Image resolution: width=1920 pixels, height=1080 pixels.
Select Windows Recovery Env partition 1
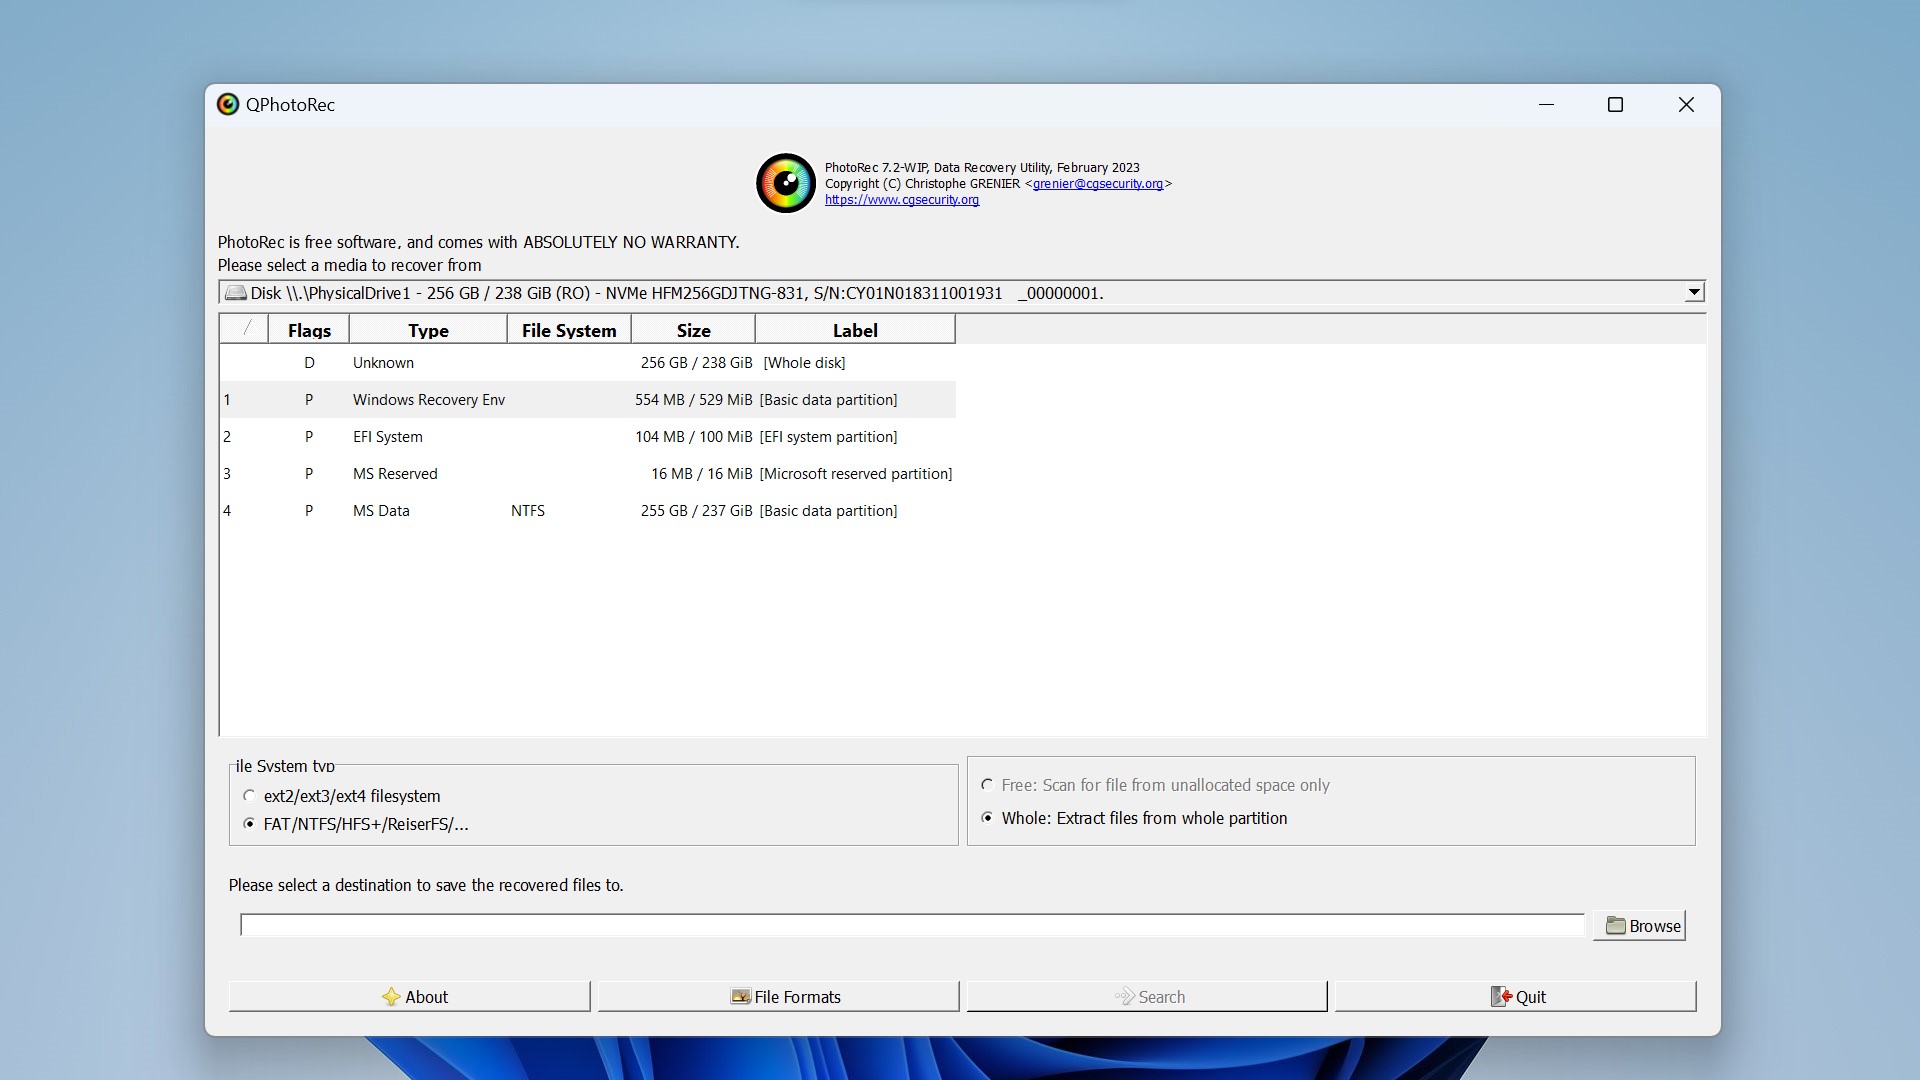tap(587, 398)
